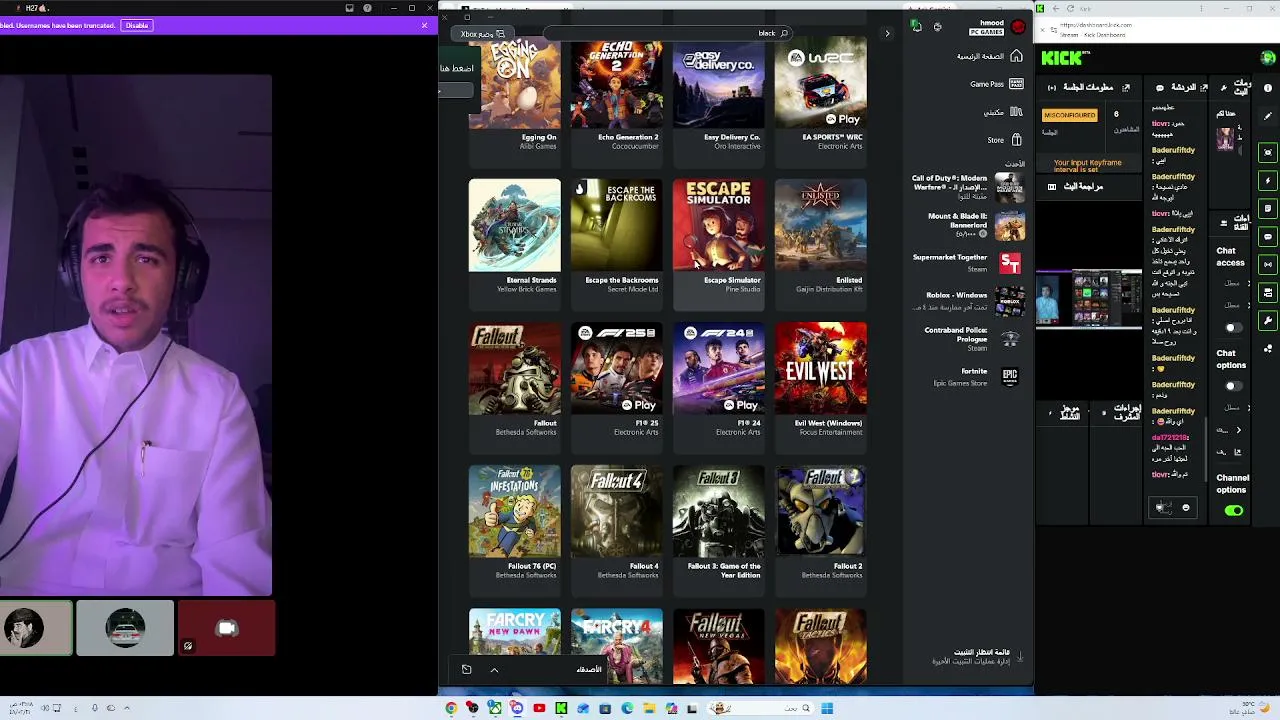
Task: Click the KICK logo in the dashboard
Action: [1062, 58]
